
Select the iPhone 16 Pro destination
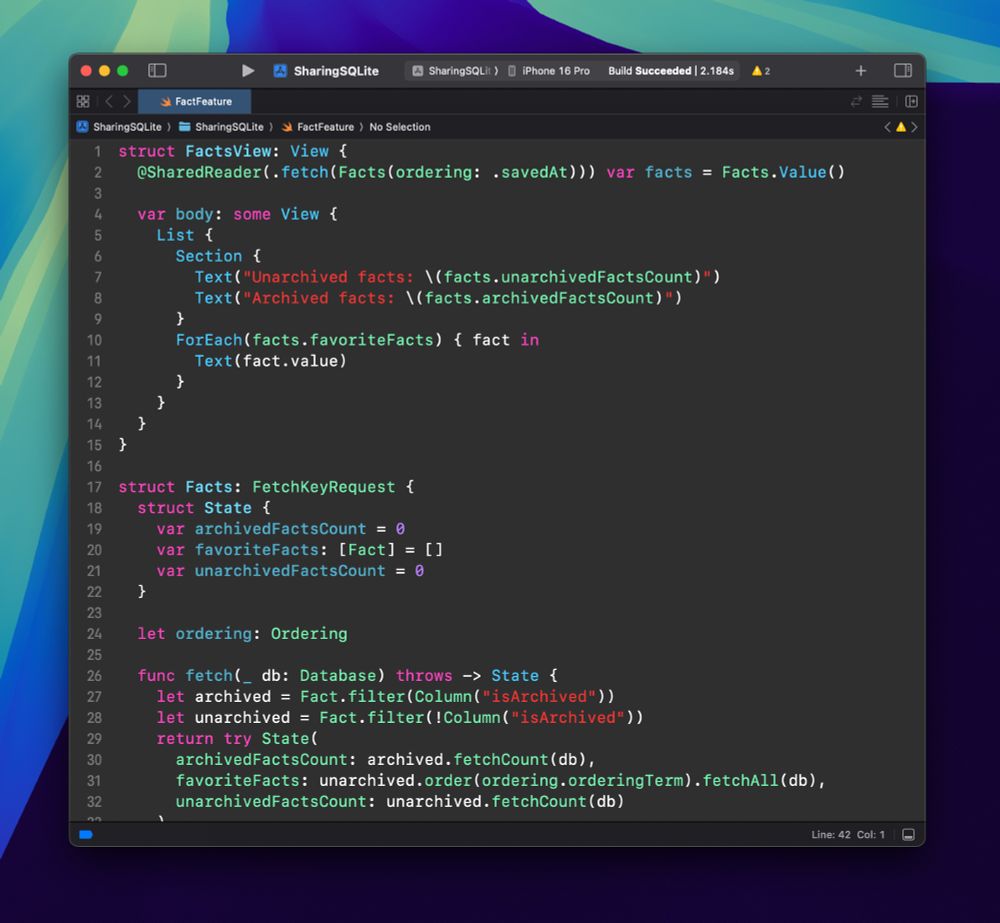pos(548,71)
